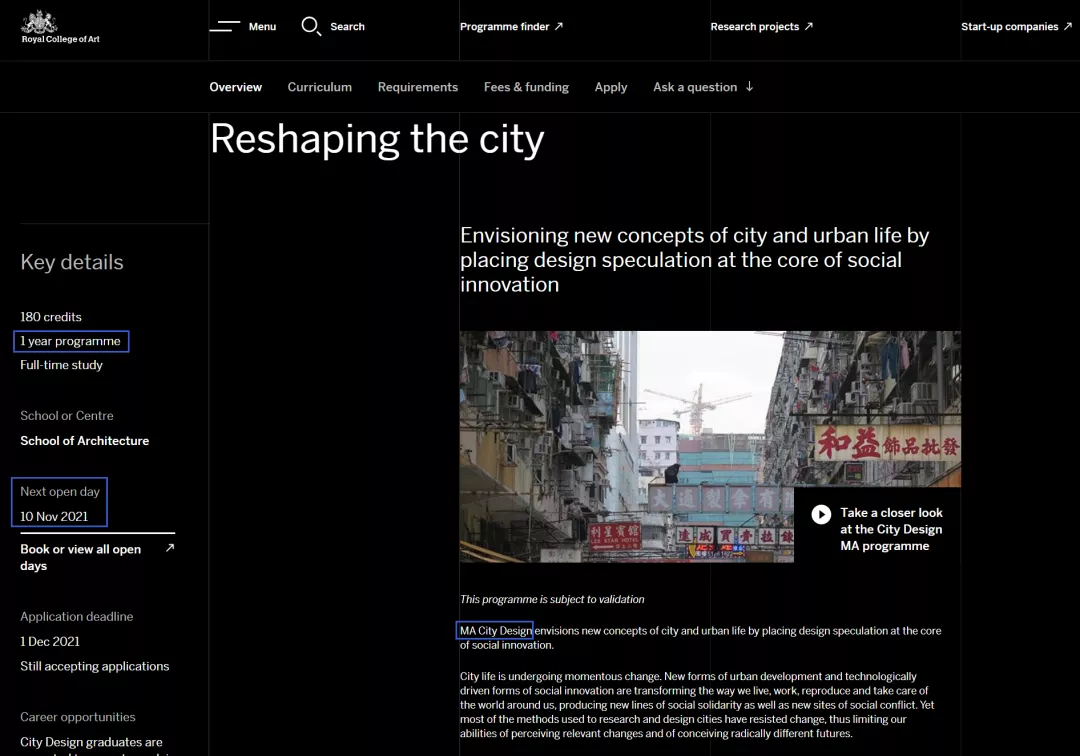Image resolution: width=1080 pixels, height=756 pixels.
Task: Click the 10 Nov 2021 date
Action: (x=54, y=516)
